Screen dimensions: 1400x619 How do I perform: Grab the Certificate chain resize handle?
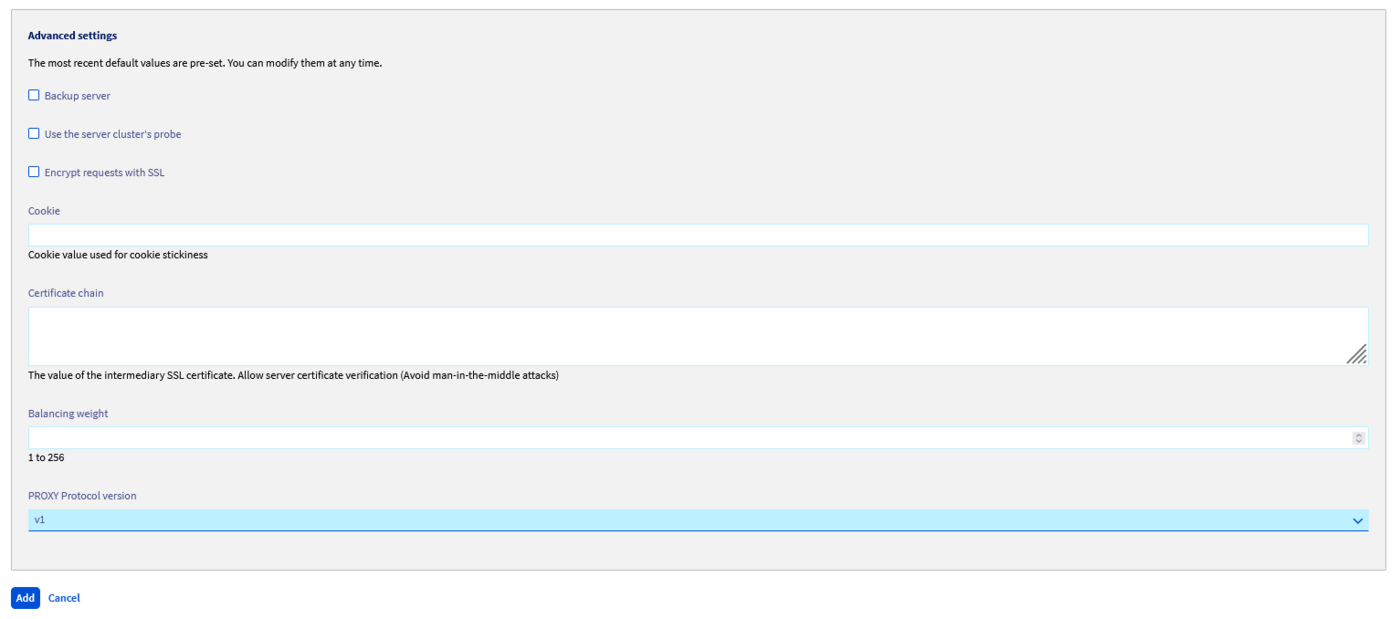coord(1356,354)
